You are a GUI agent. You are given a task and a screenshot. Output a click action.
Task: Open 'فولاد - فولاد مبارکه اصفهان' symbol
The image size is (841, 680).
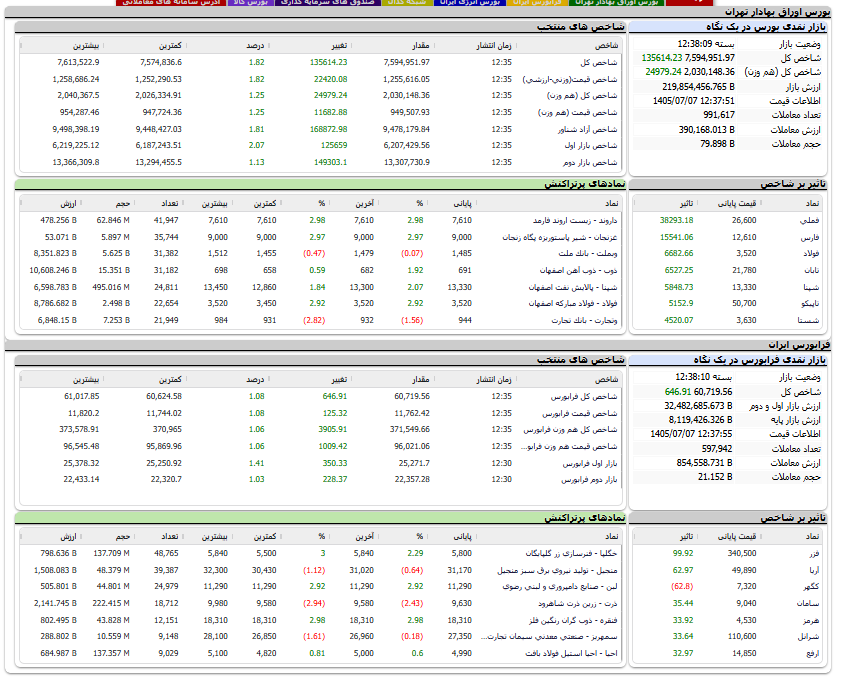coord(573,304)
